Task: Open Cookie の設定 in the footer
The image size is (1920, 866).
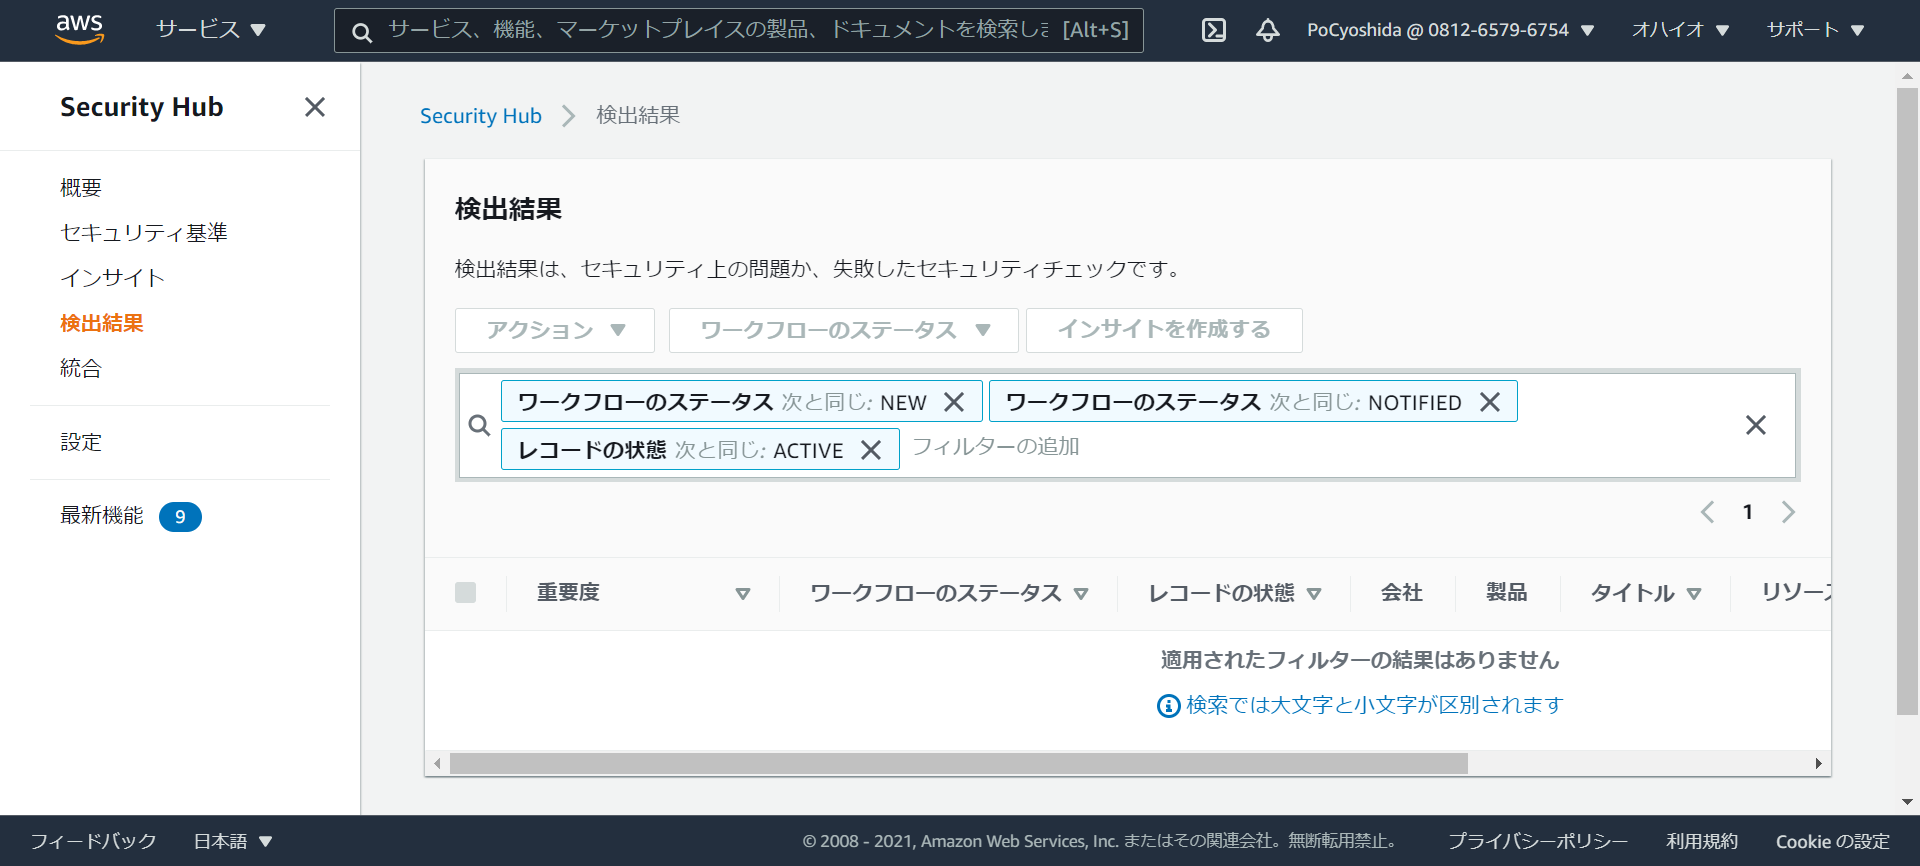Action: [1833, 842]
